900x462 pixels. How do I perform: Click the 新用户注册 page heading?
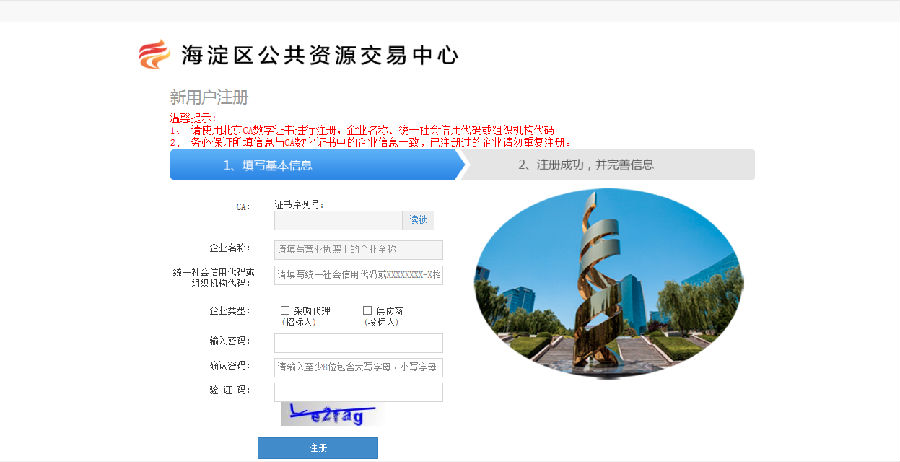[208, 98]
